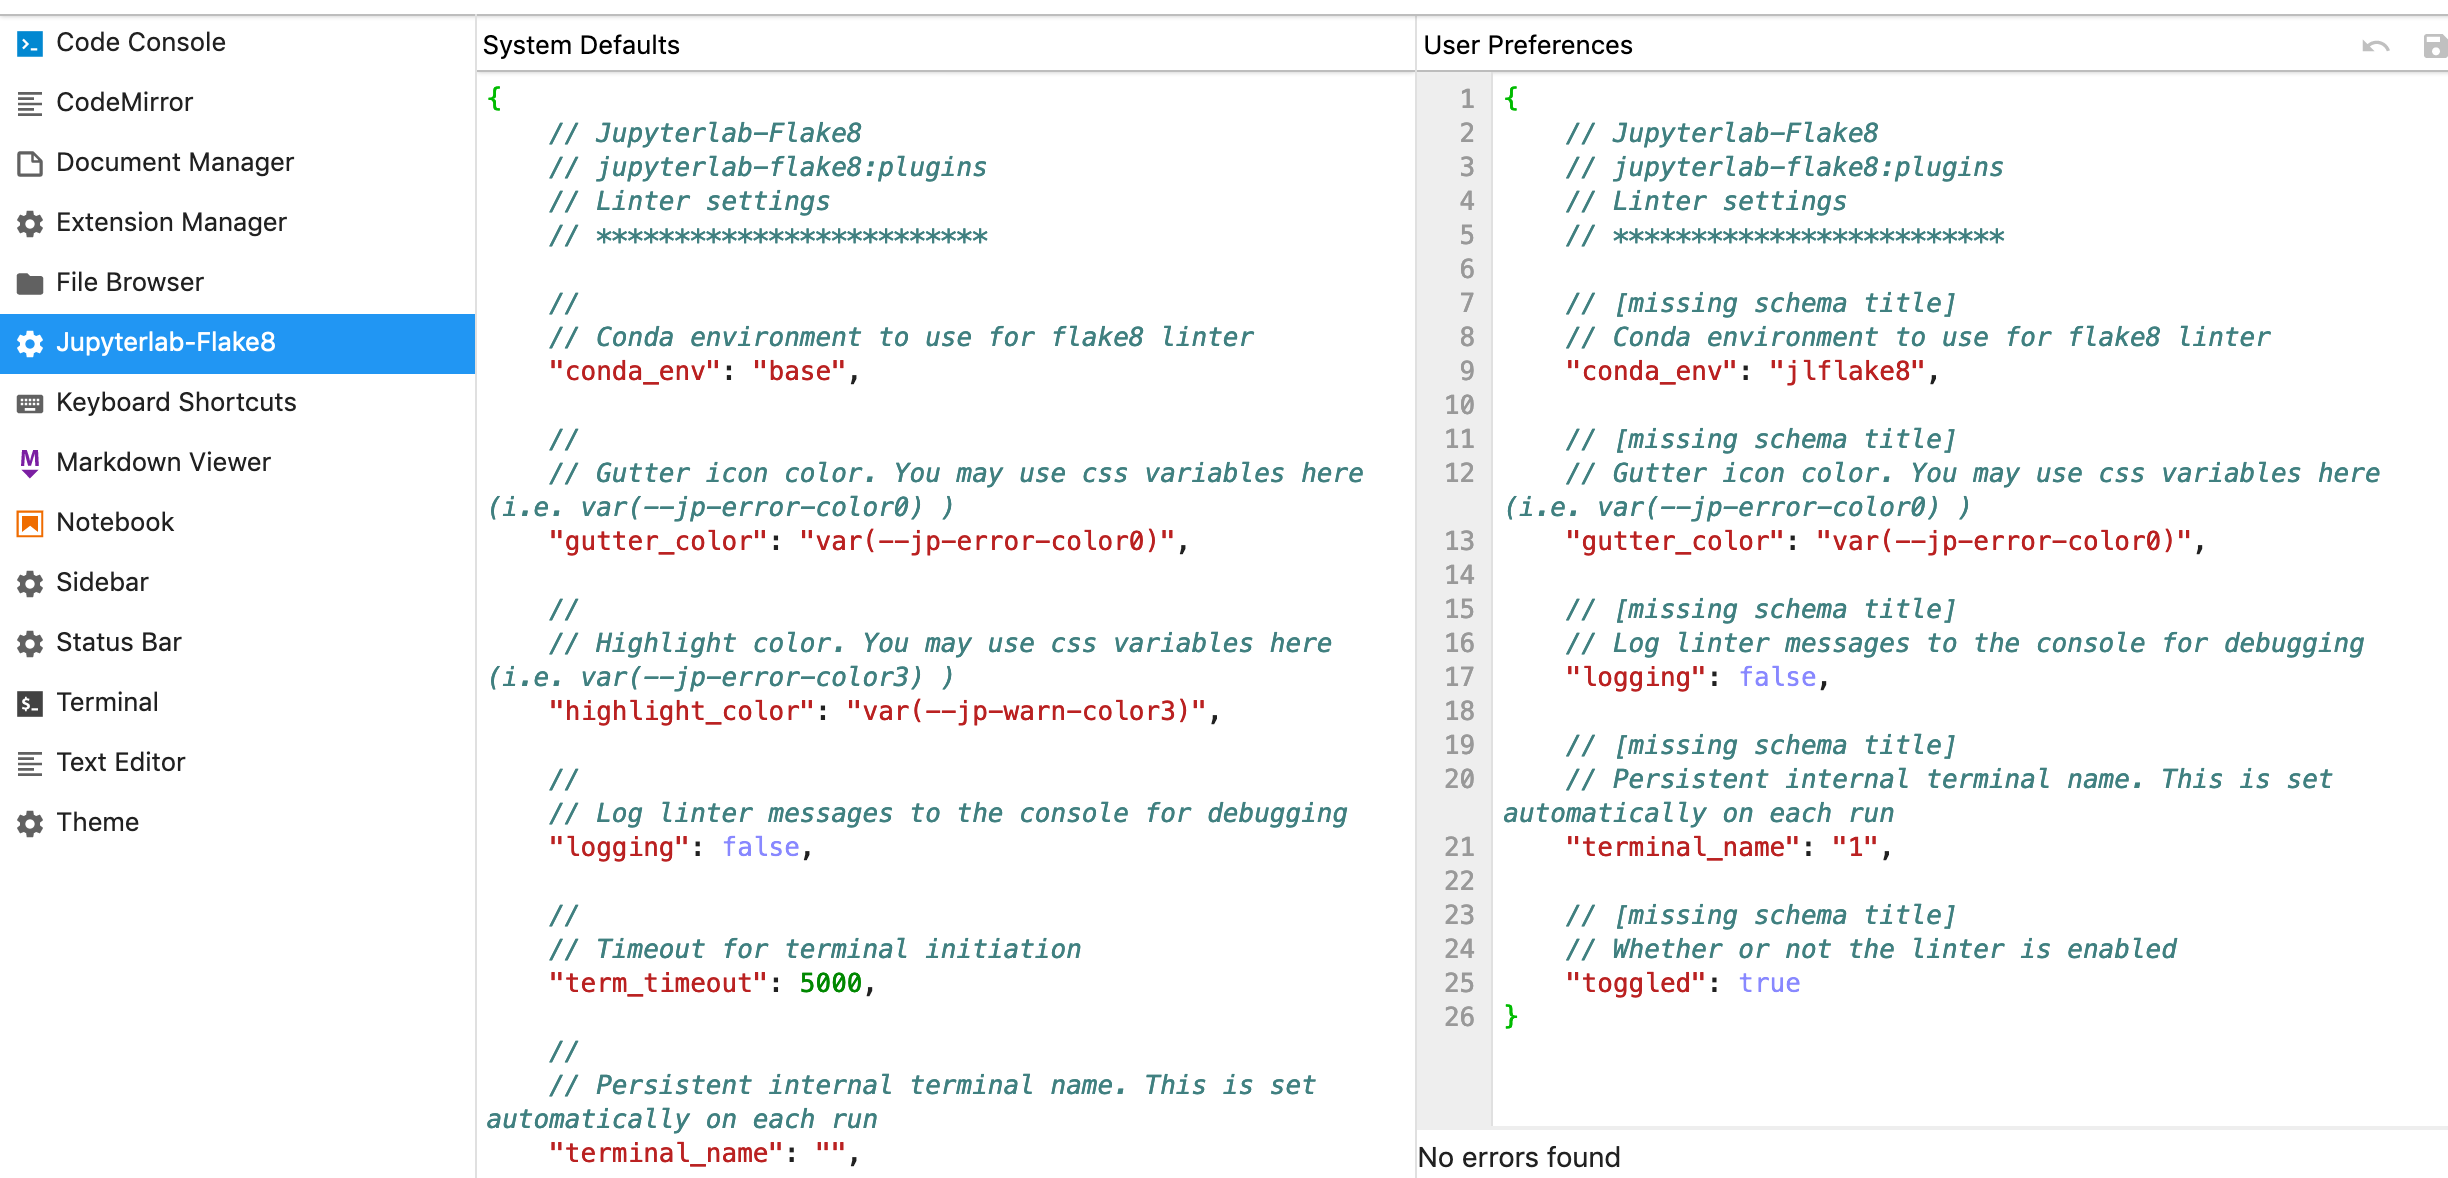Click line number 9 in the editor gutter

(1466, 371)
